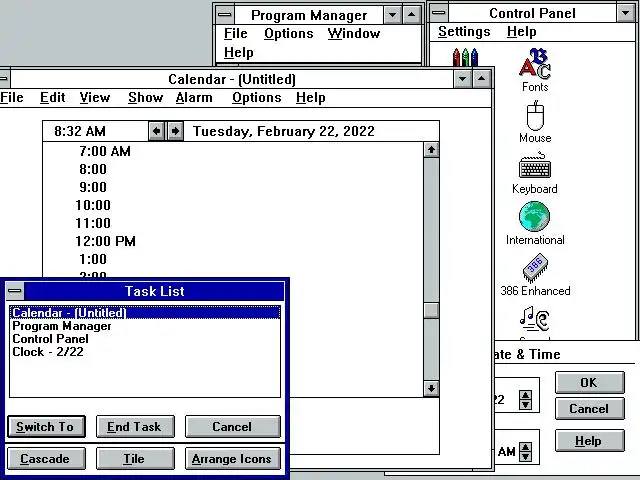
Task: Open the Color crayons icon in Control Panel
Action: tap(465, 57)
